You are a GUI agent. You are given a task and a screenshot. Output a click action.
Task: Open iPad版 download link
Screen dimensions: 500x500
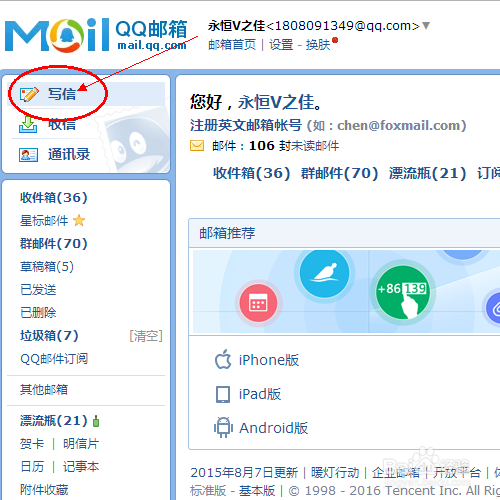click(x=260, y=394)
